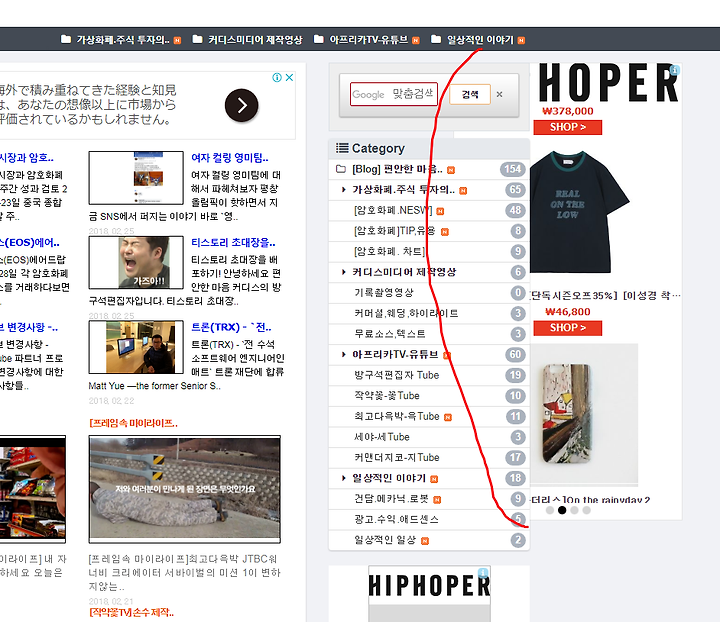Screen dimensions: 720x622
Task: Click the HIPHOPER banner ad at bottom
Action: click(429, 594)
